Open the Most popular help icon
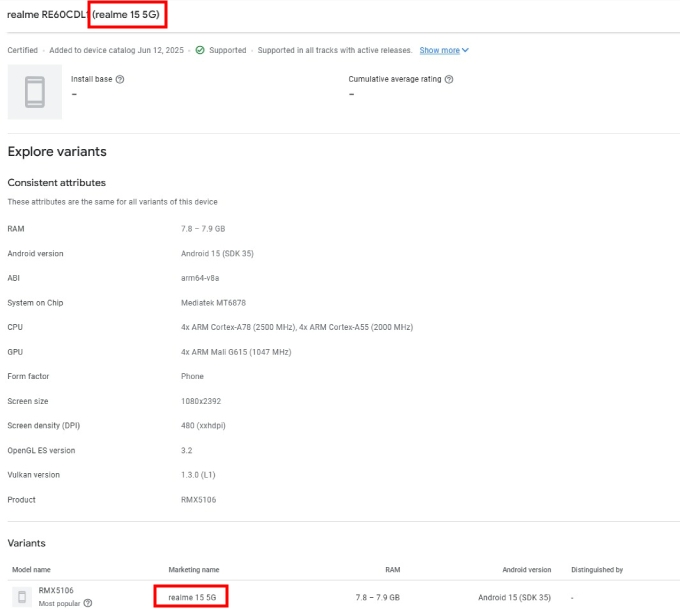The width and height of the screenshot is (680, 615). pos(88,603)
